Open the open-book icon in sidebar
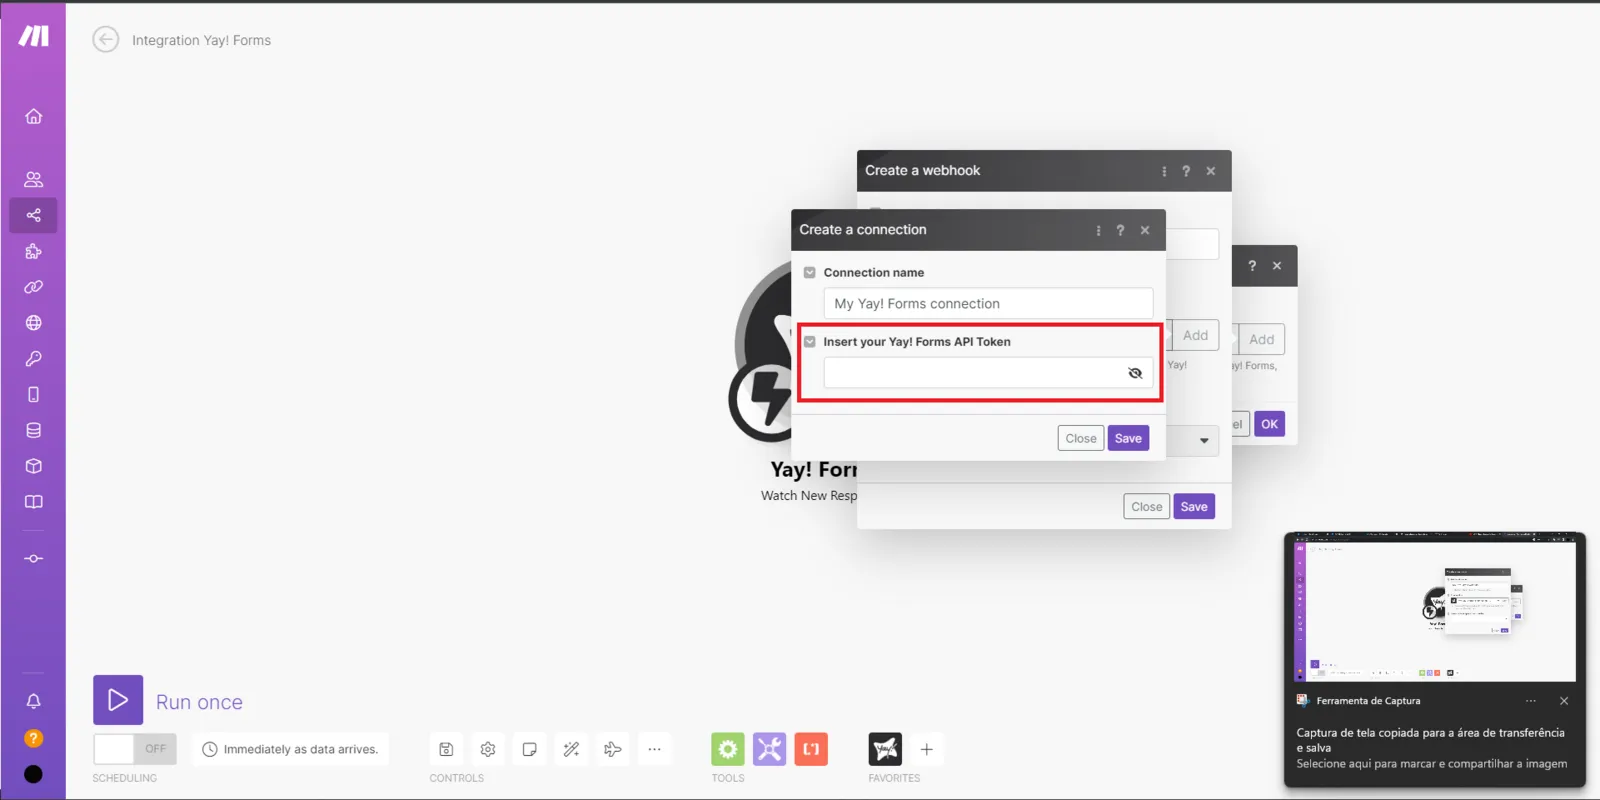Image resolution: width=1600 pixels, height=800 pixels. (34, 502)
